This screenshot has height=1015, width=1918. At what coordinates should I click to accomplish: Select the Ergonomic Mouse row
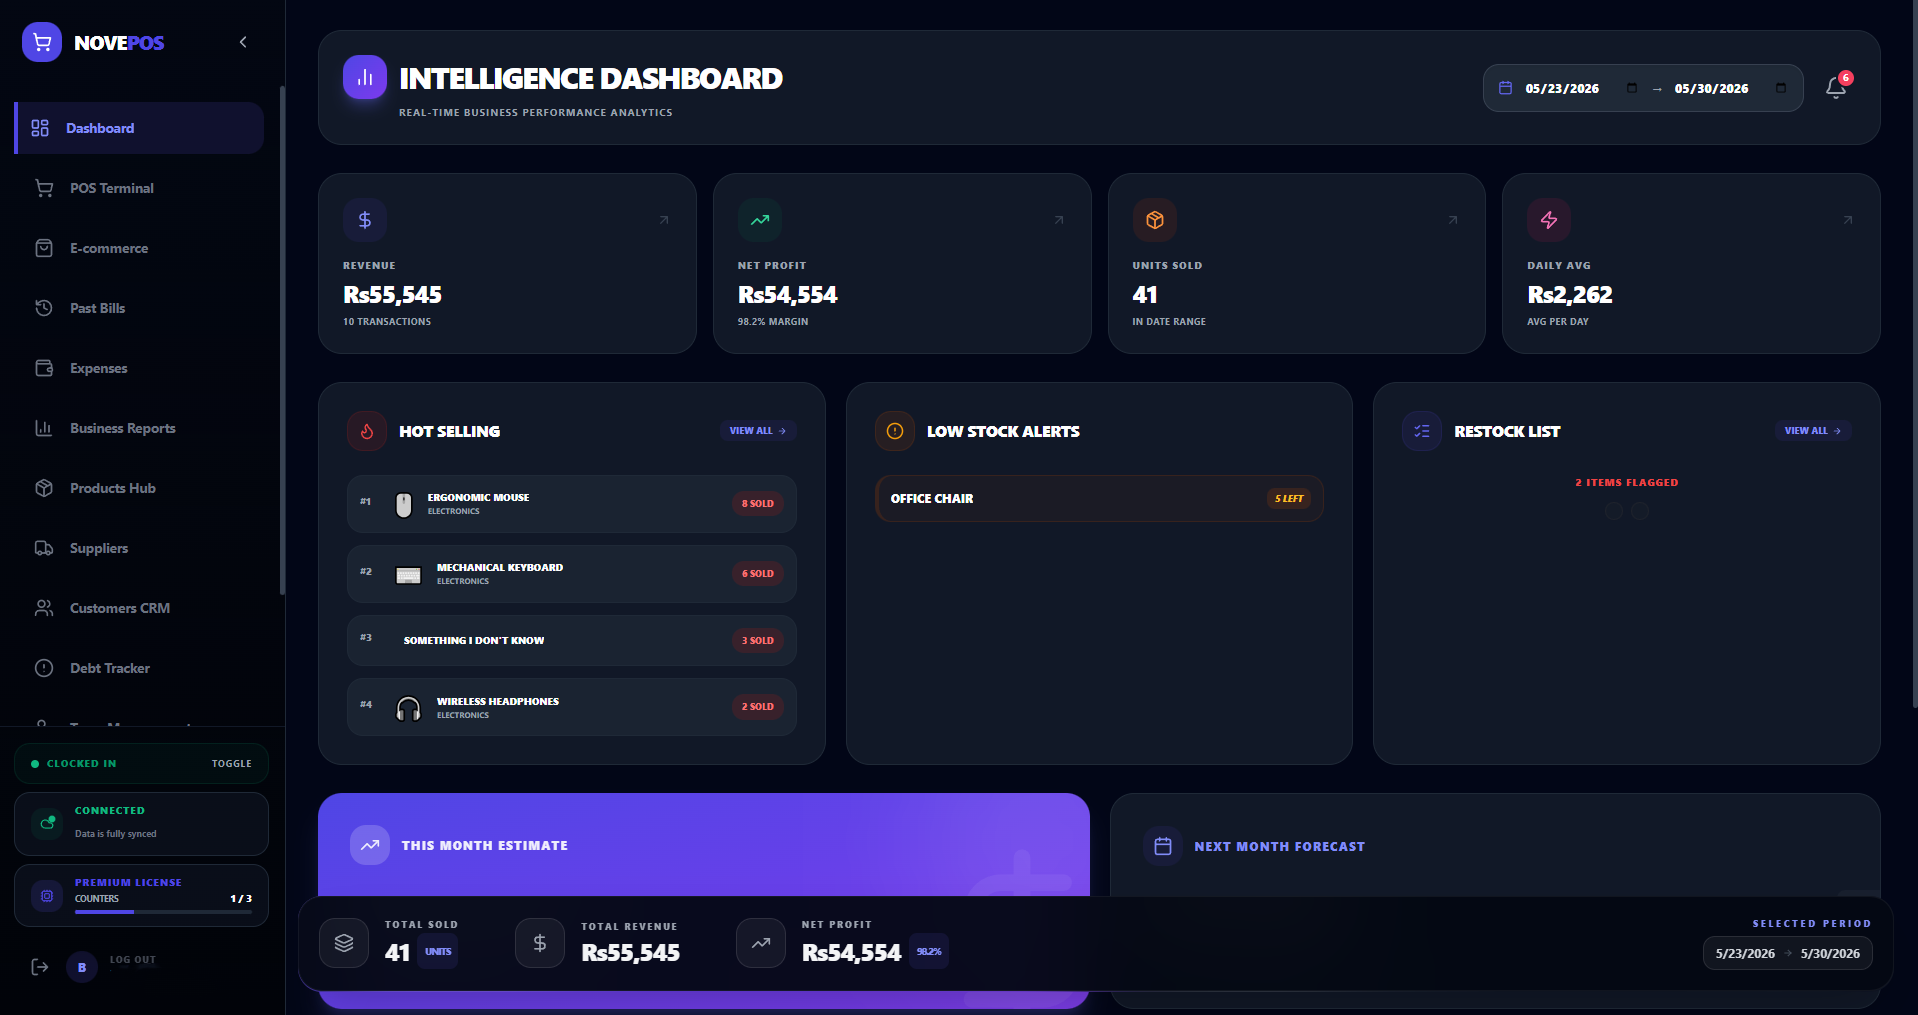coord(572,504)
